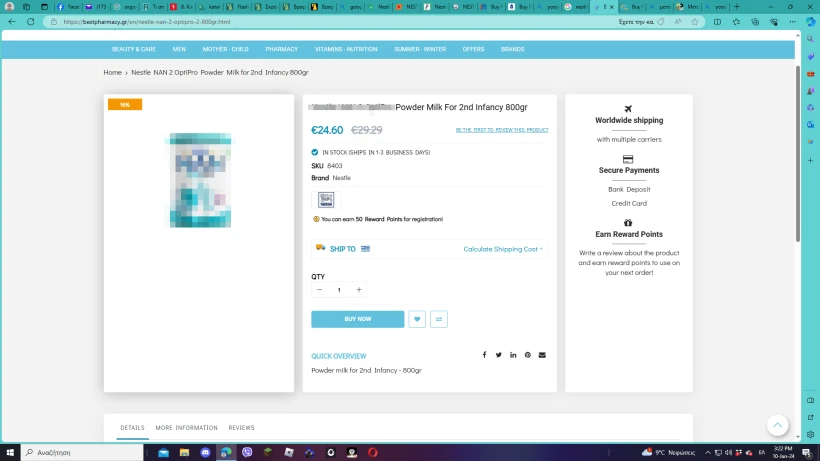The height and width of the screenshot is (461, 820).
Task: Open the Reviews tab
Action: point(241,428)
